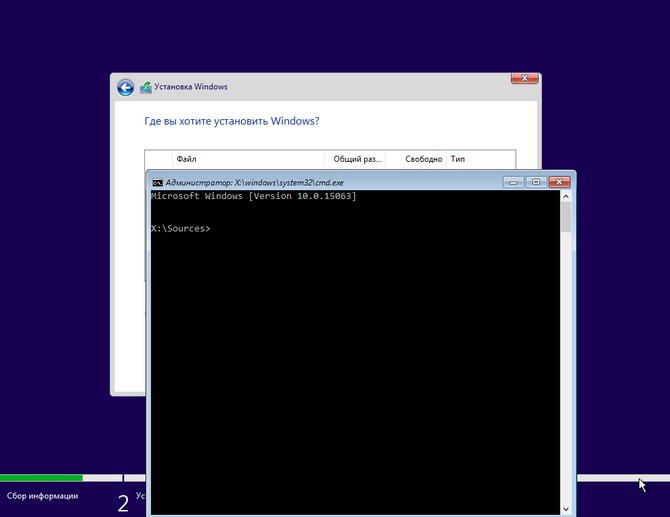670x517 pixels.
Task: Click the Microsoft Windows version line
Action: point(254,196)
